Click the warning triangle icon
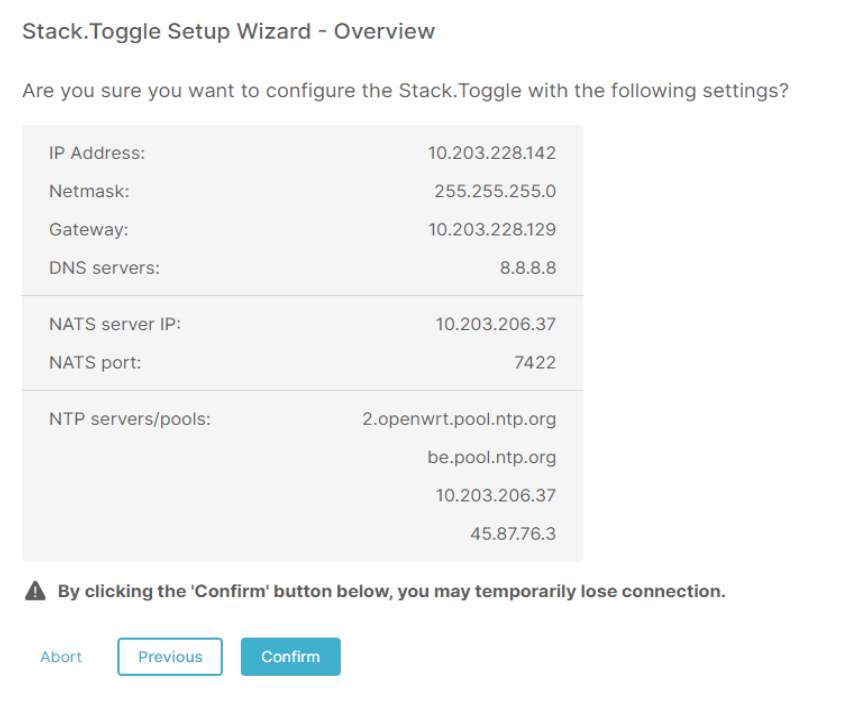 (35, 591)
